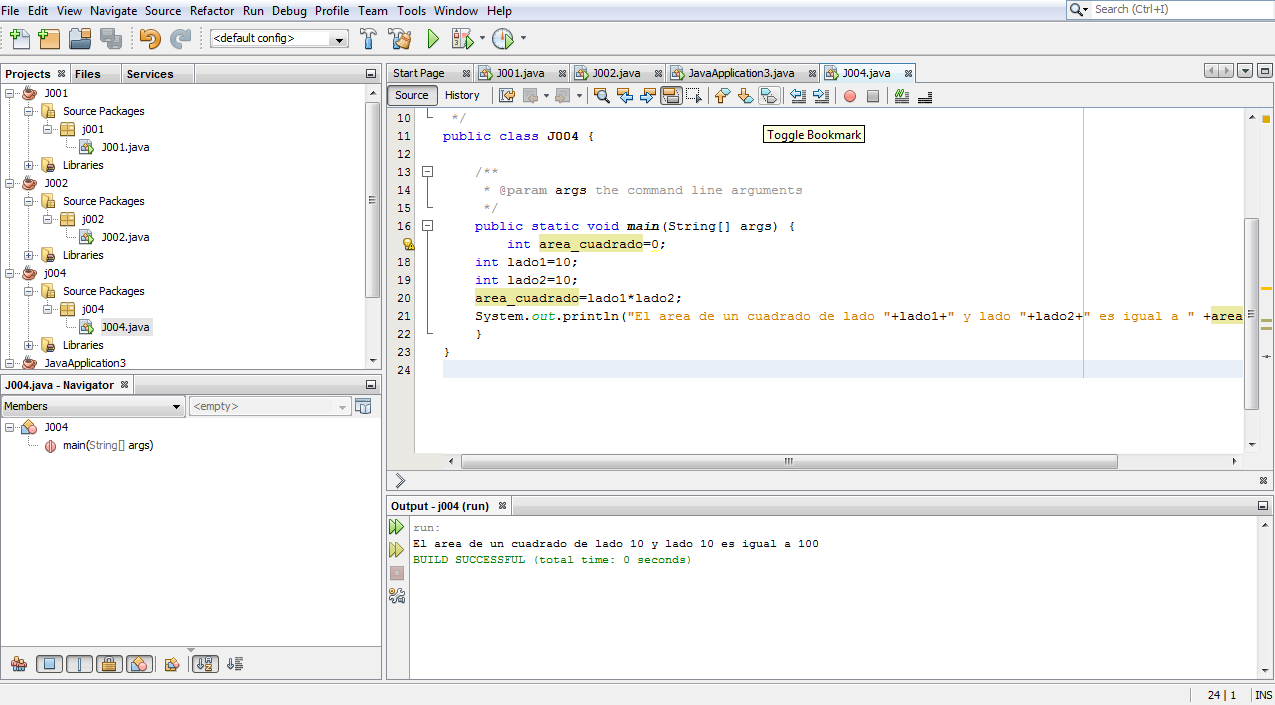The height and width of the screenshot is (705, 1275).
Task: Click the History view button
Action: (x=462, y=95)
